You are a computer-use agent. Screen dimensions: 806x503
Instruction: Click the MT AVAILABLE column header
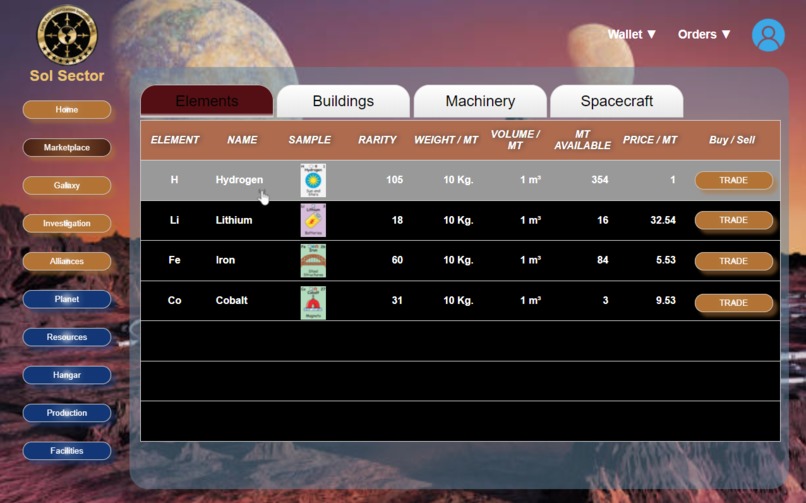tap(582, 140)
